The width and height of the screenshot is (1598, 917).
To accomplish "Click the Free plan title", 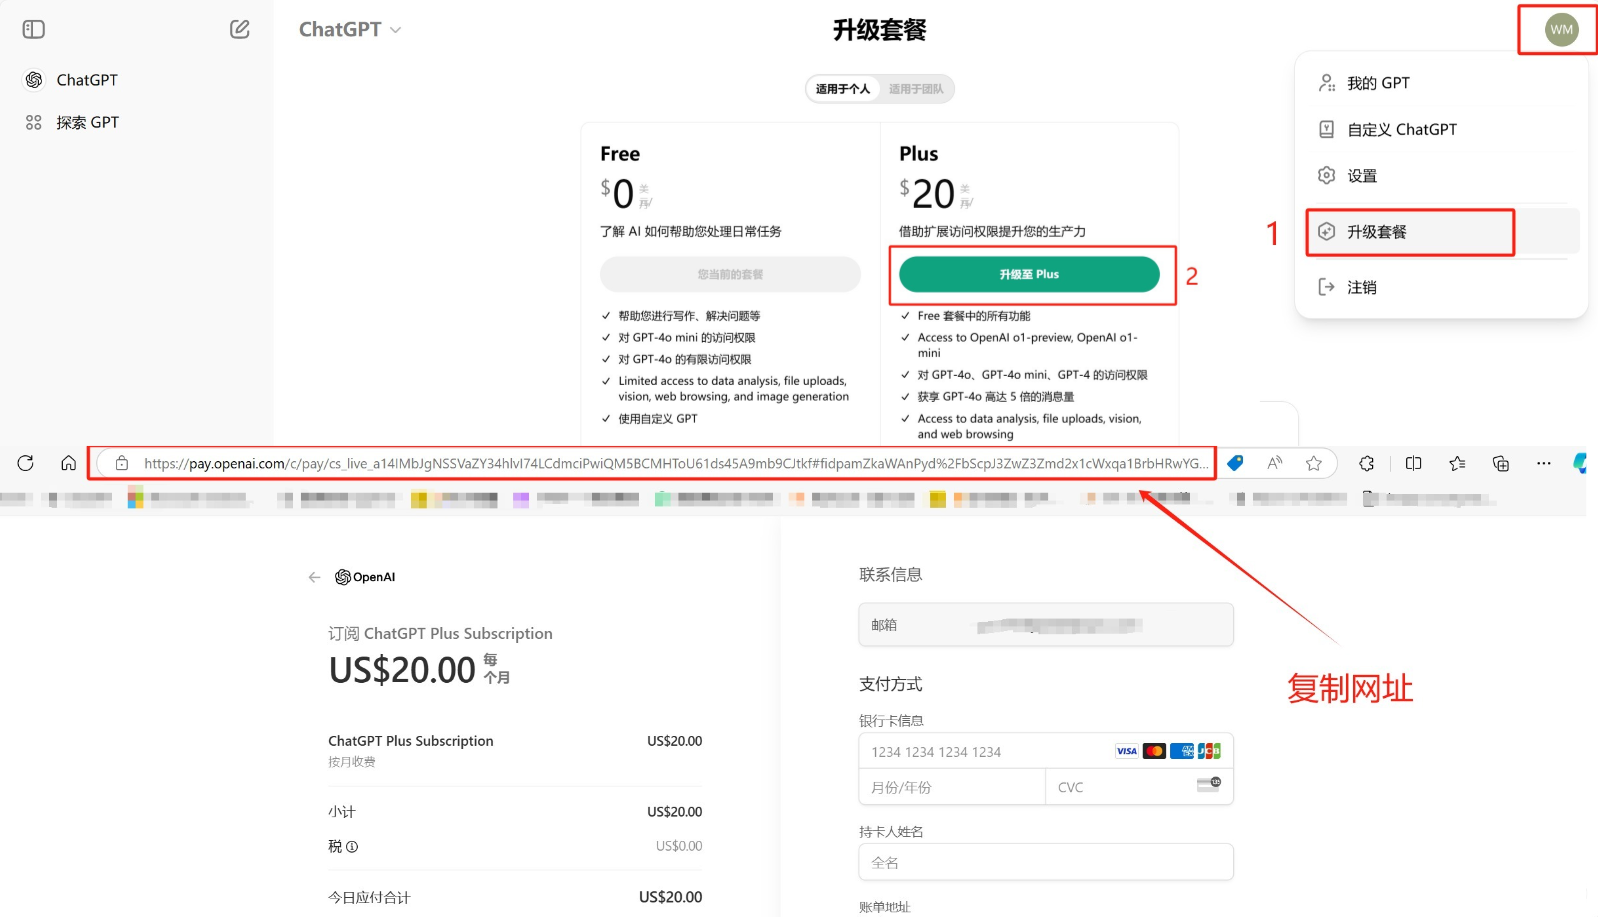I will [620, 153].
